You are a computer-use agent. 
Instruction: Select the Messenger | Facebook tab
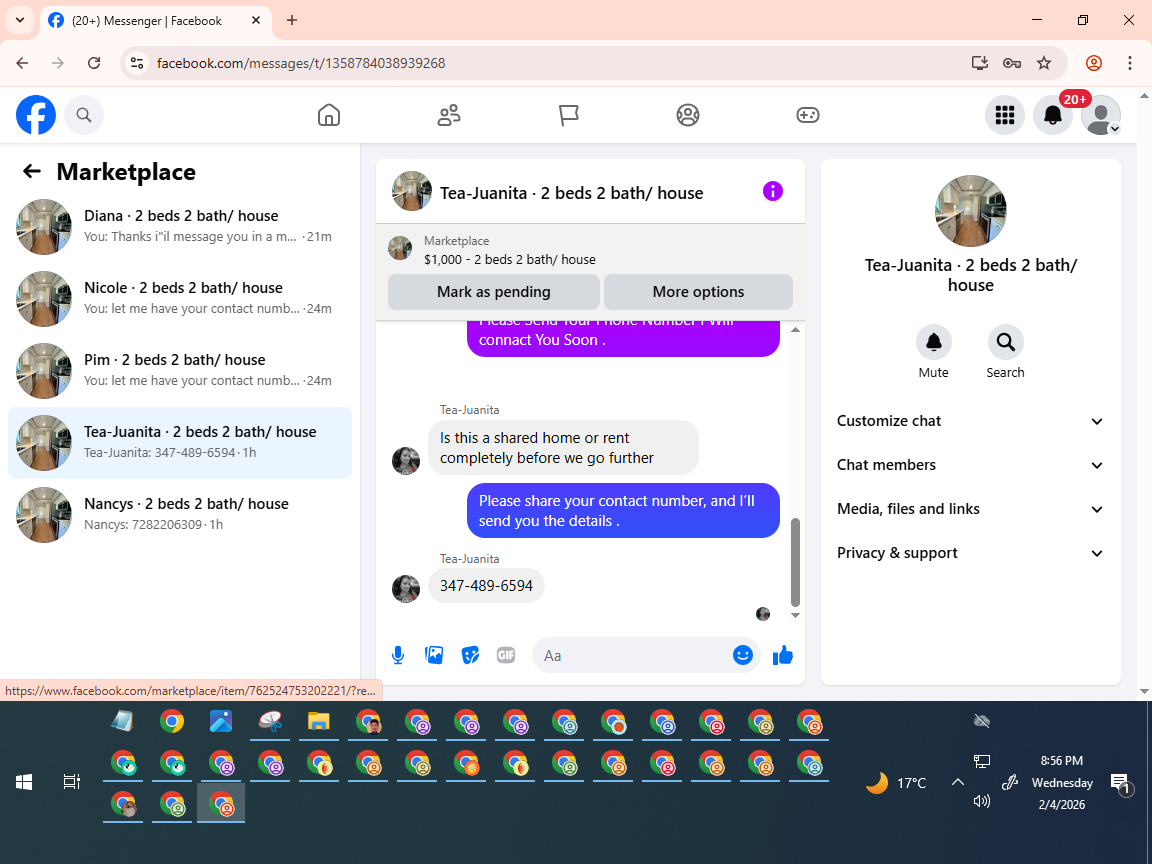point(154,21)
